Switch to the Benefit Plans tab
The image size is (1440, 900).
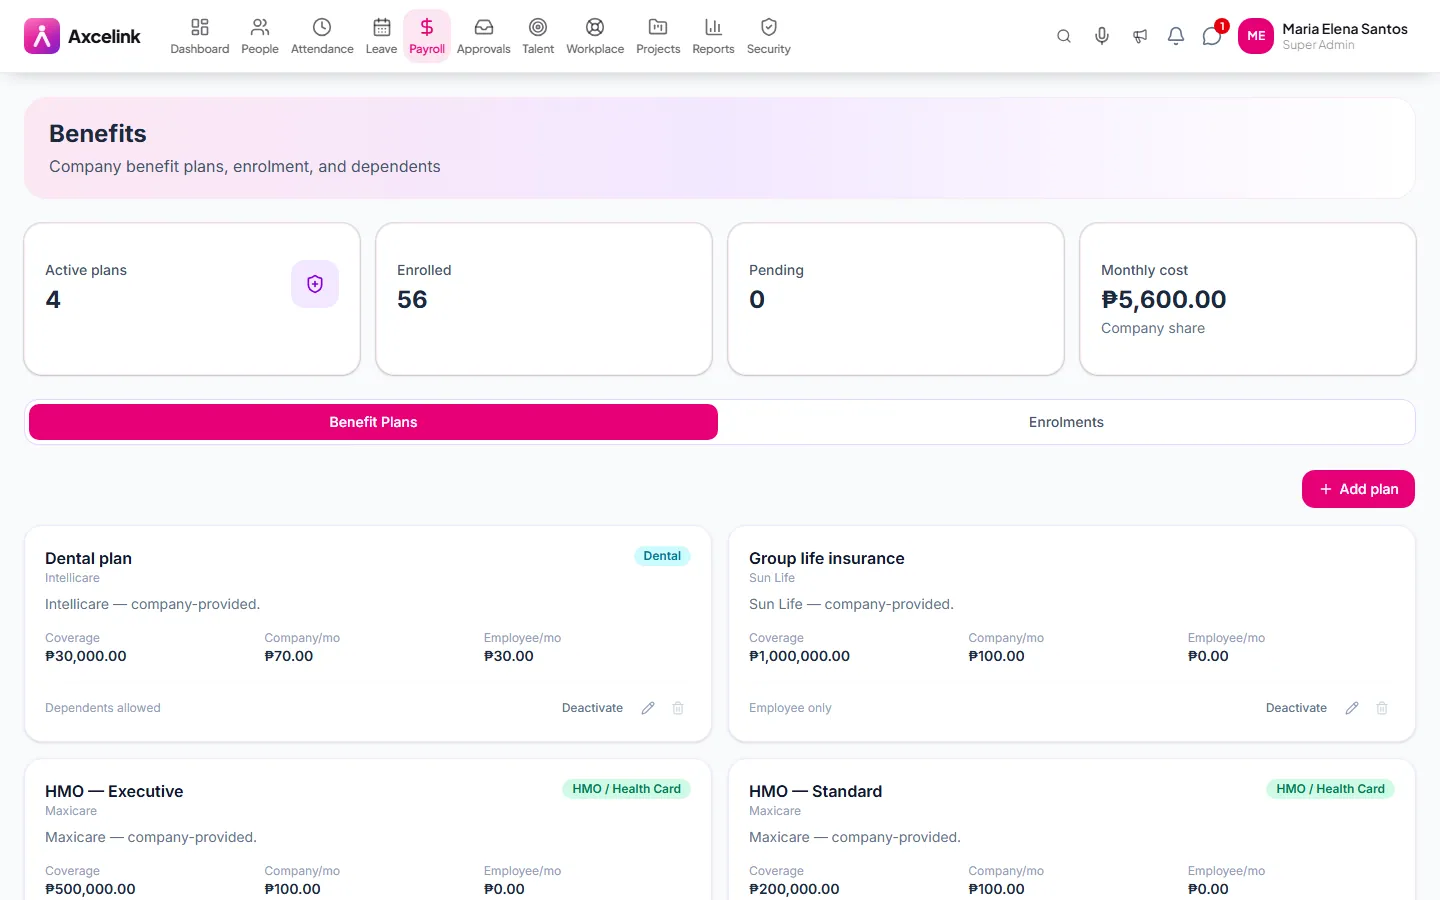tap(373, 422)
